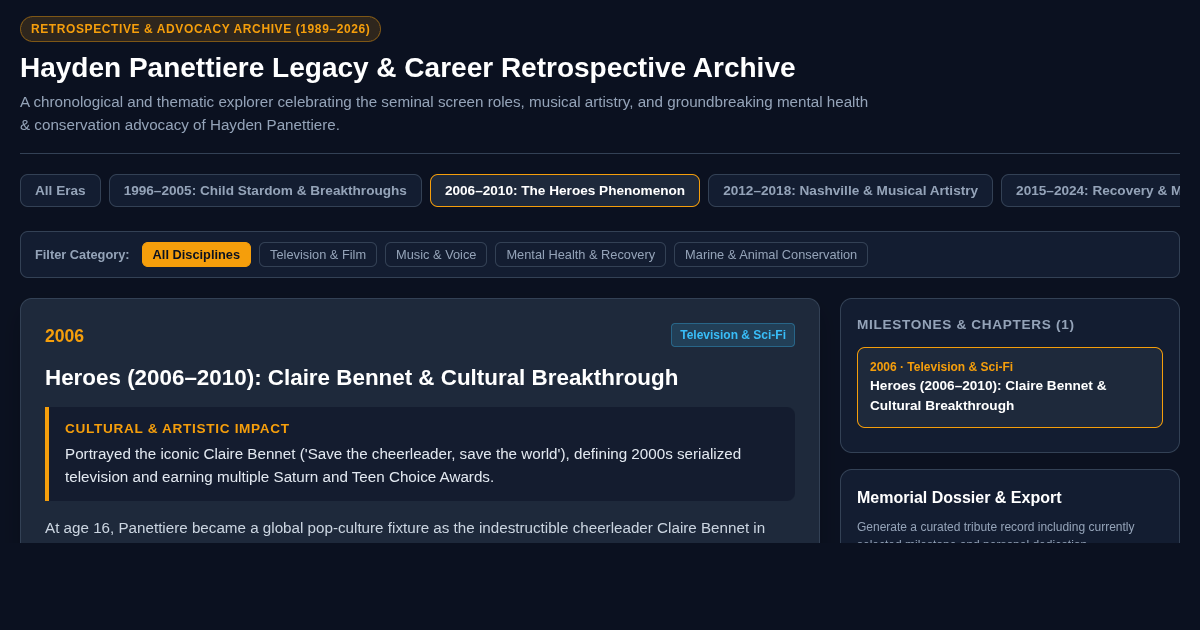
Task: Click the Hayden Panettiere Legacy page title
Action: pos(407,67)
